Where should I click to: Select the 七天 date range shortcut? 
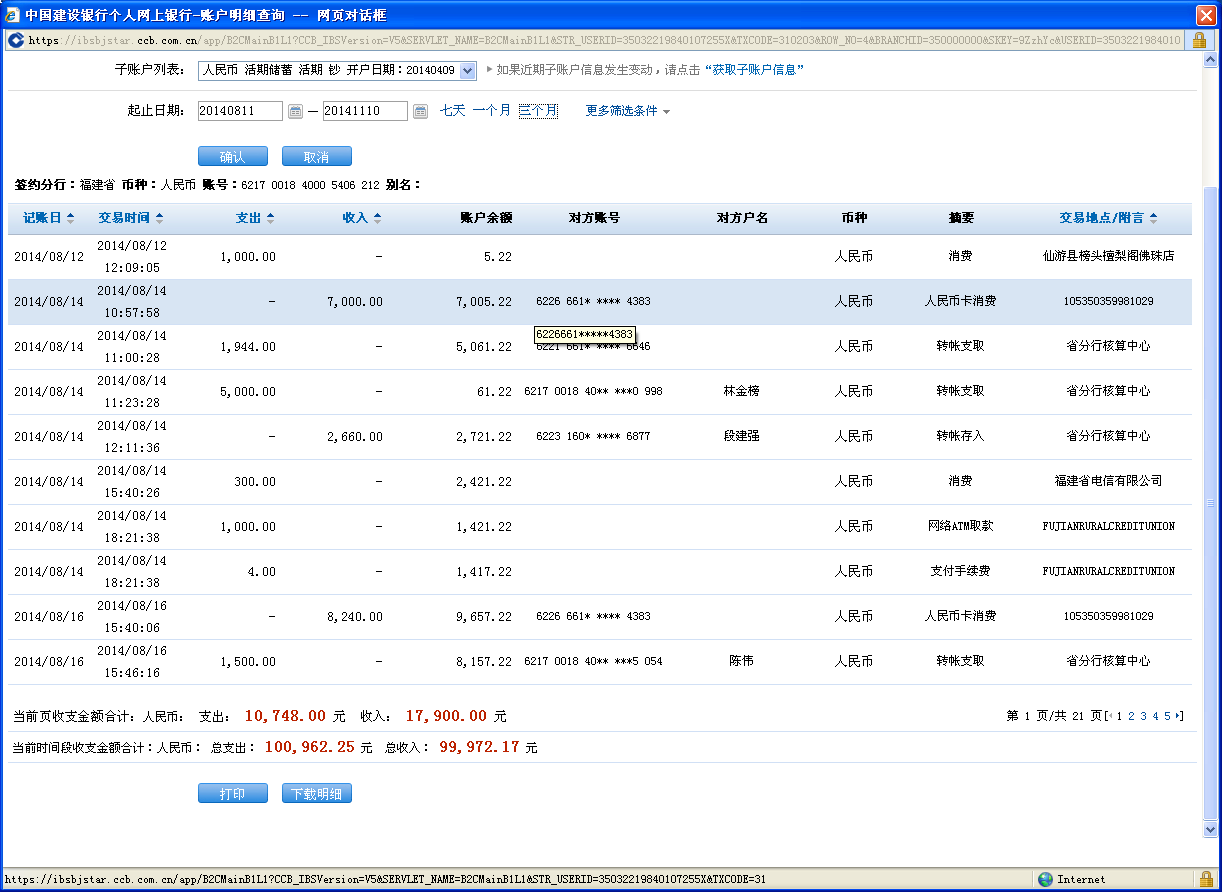(x=452, y=111)
